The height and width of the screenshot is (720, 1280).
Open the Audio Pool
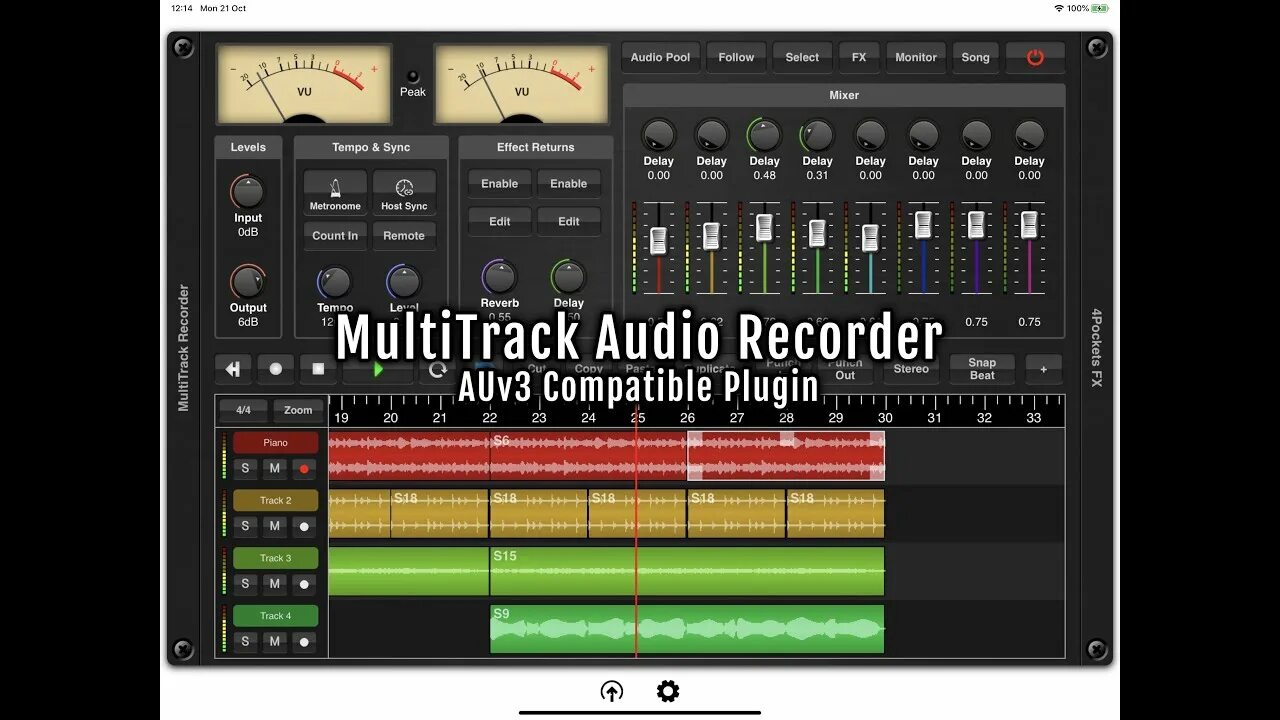click(x=660, y=57)
